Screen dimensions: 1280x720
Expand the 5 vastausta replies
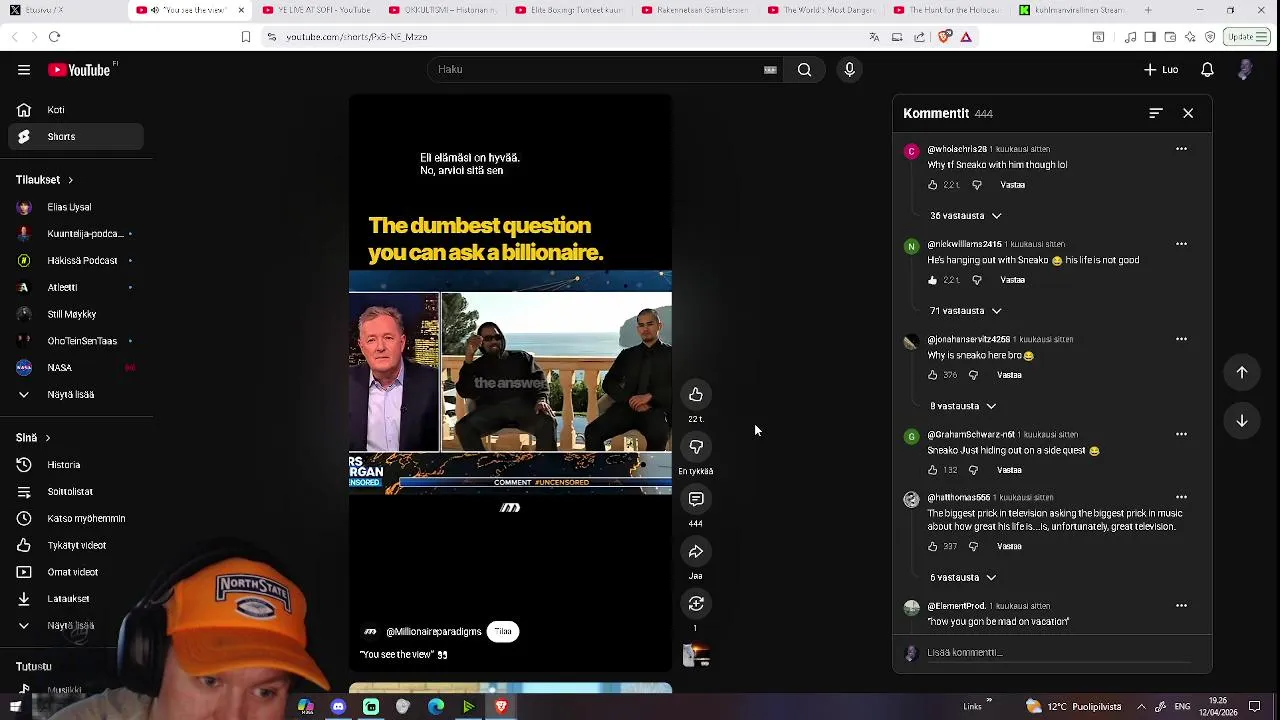tap(963, 578)
